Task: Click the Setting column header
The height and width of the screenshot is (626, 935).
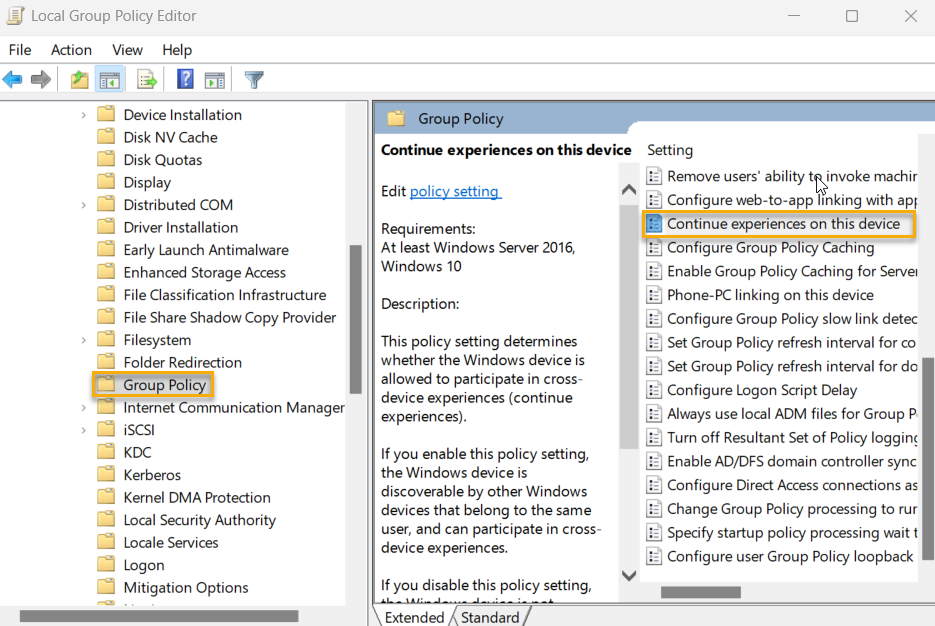Action: [x=670, y=150]
